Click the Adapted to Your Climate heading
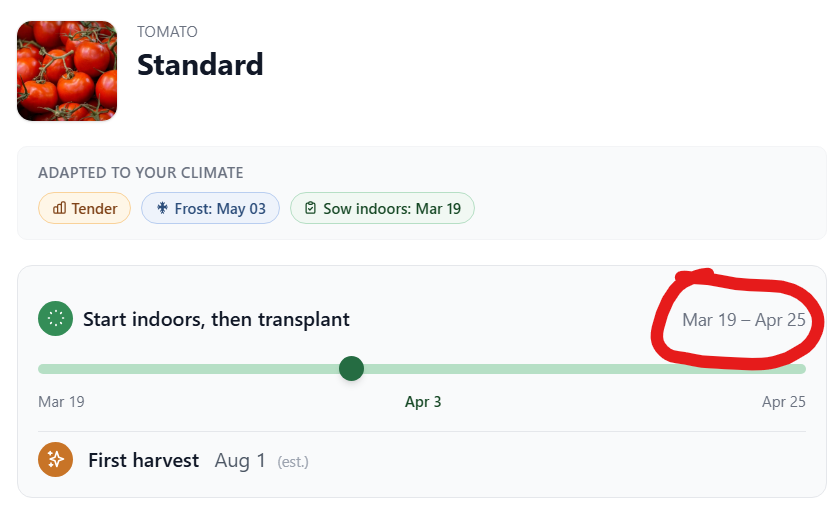Image resolution: width=832 pixels, height=511 pixels. click(x=140, y=173)
